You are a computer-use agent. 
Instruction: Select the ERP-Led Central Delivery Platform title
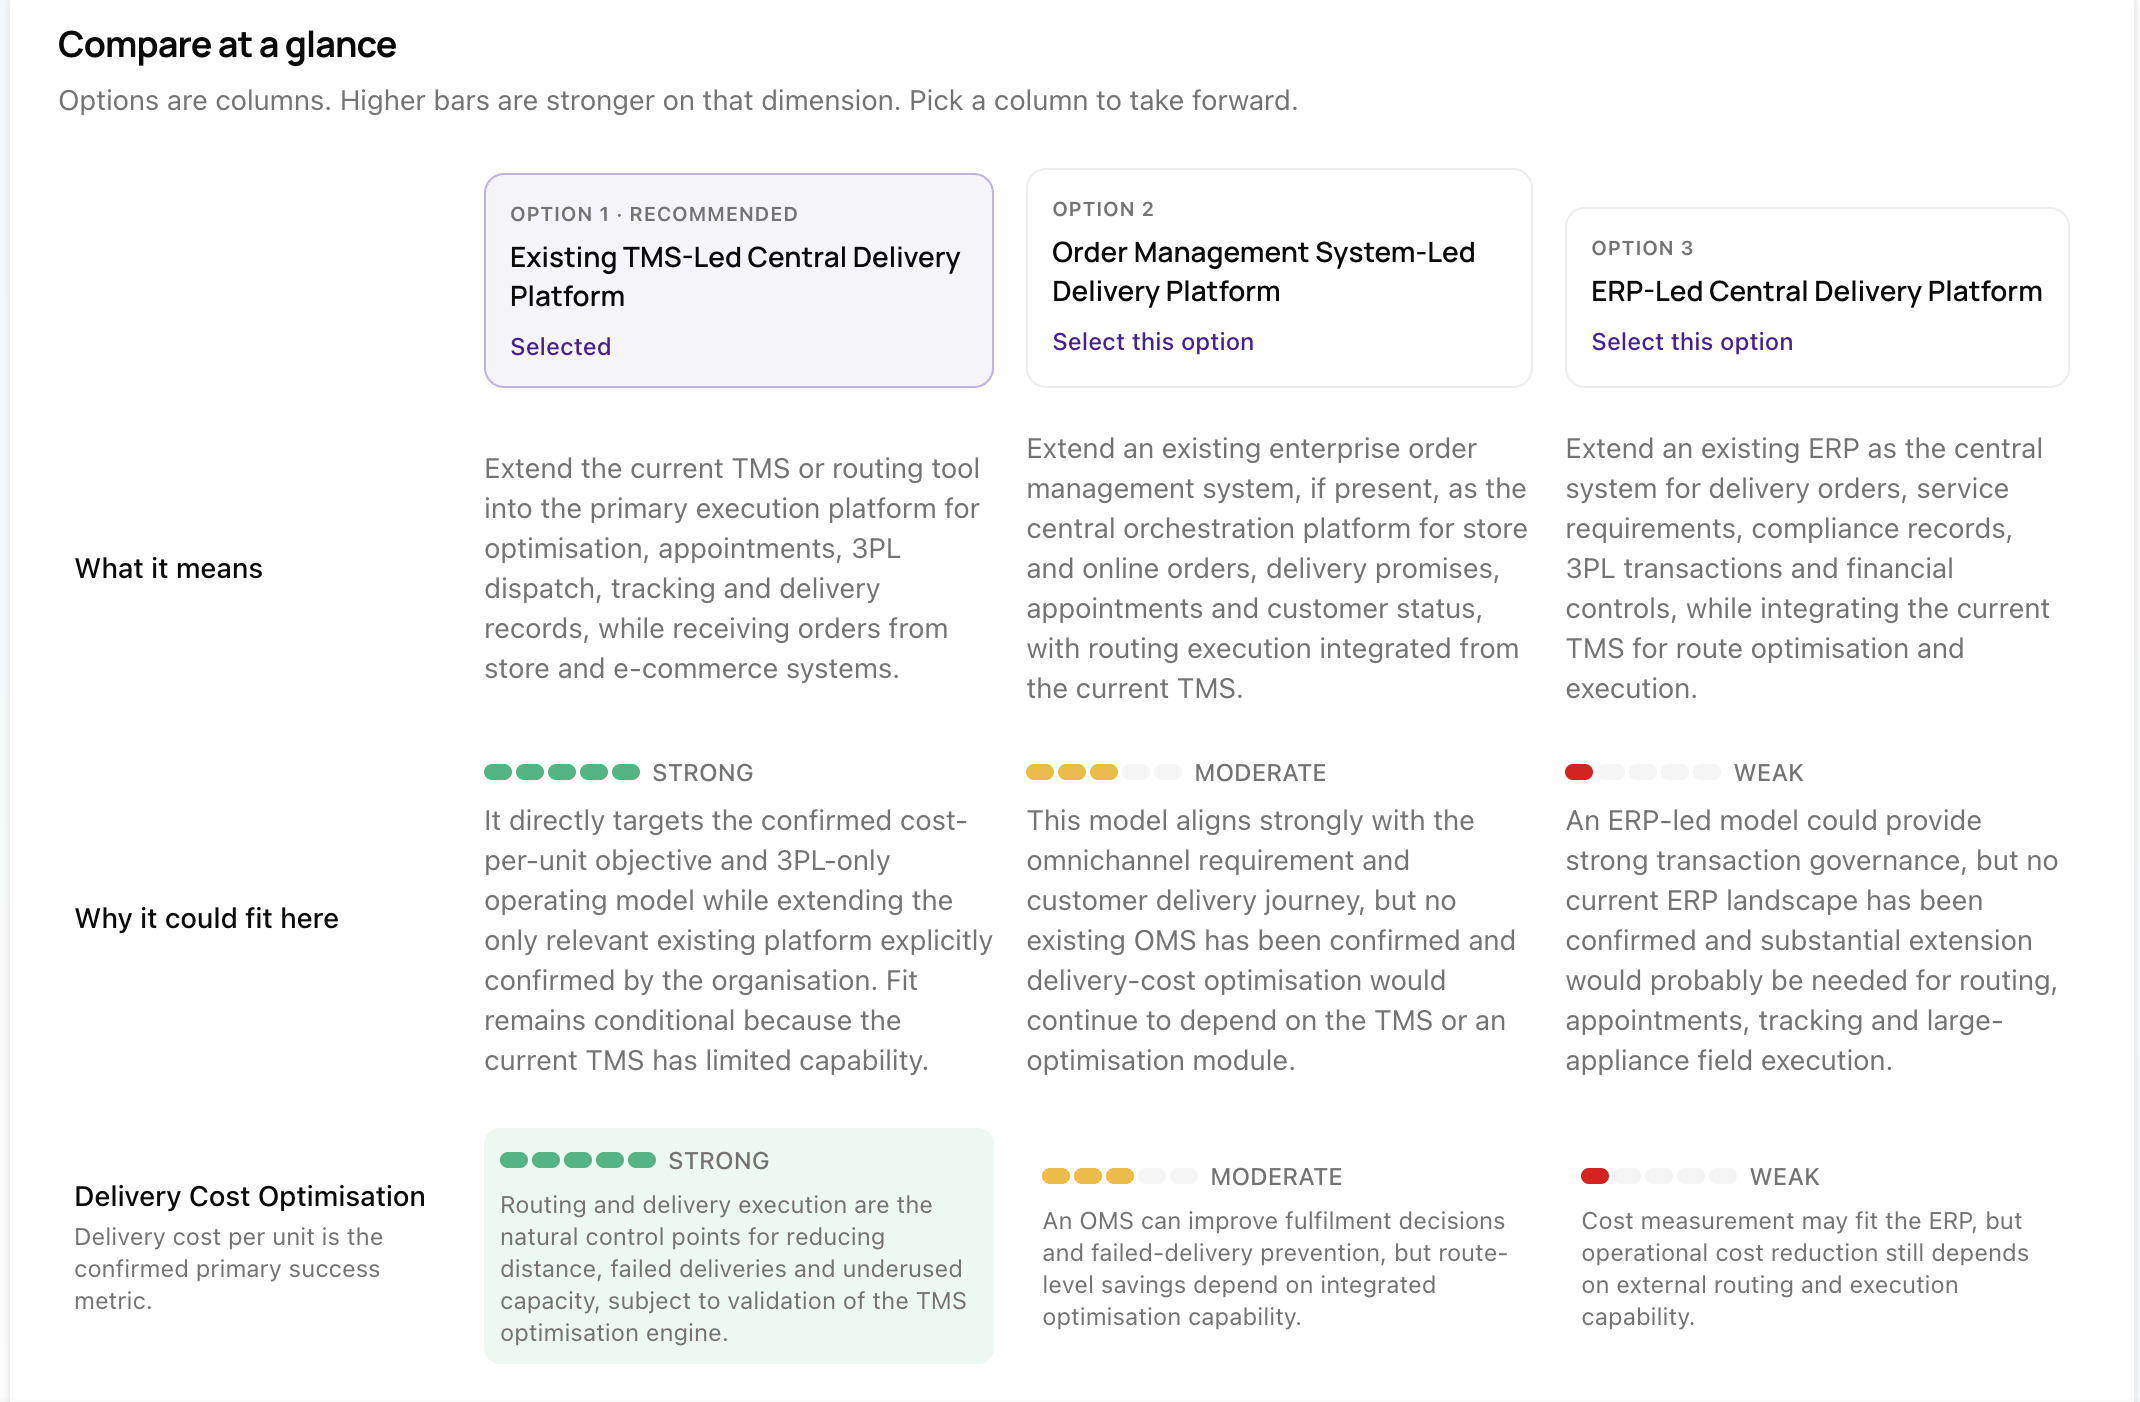[x=1816, y=291]
